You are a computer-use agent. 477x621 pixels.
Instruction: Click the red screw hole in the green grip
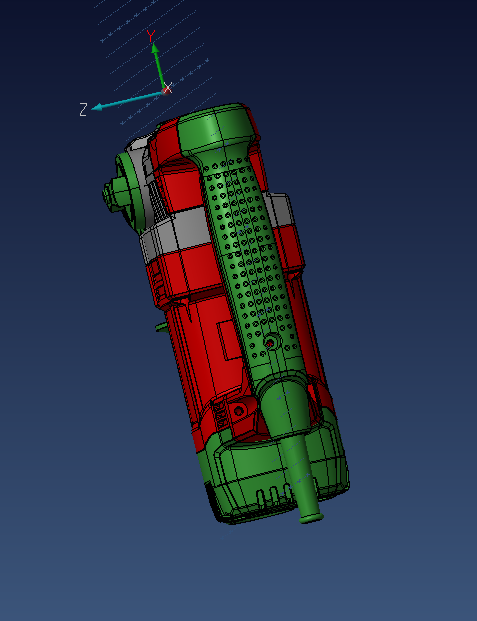tap(270, 343)
